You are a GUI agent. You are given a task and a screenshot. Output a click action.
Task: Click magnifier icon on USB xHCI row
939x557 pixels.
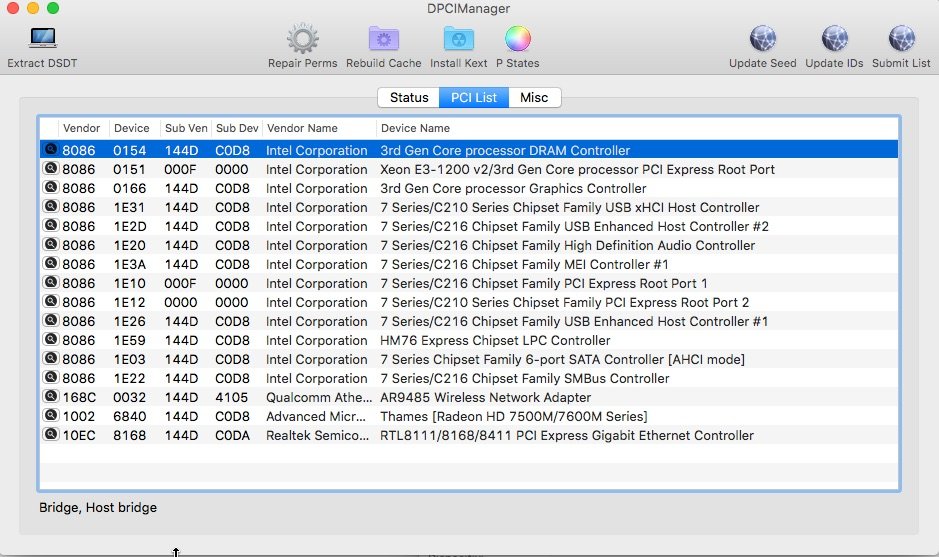pyautogui.click(x=51, y=207)
